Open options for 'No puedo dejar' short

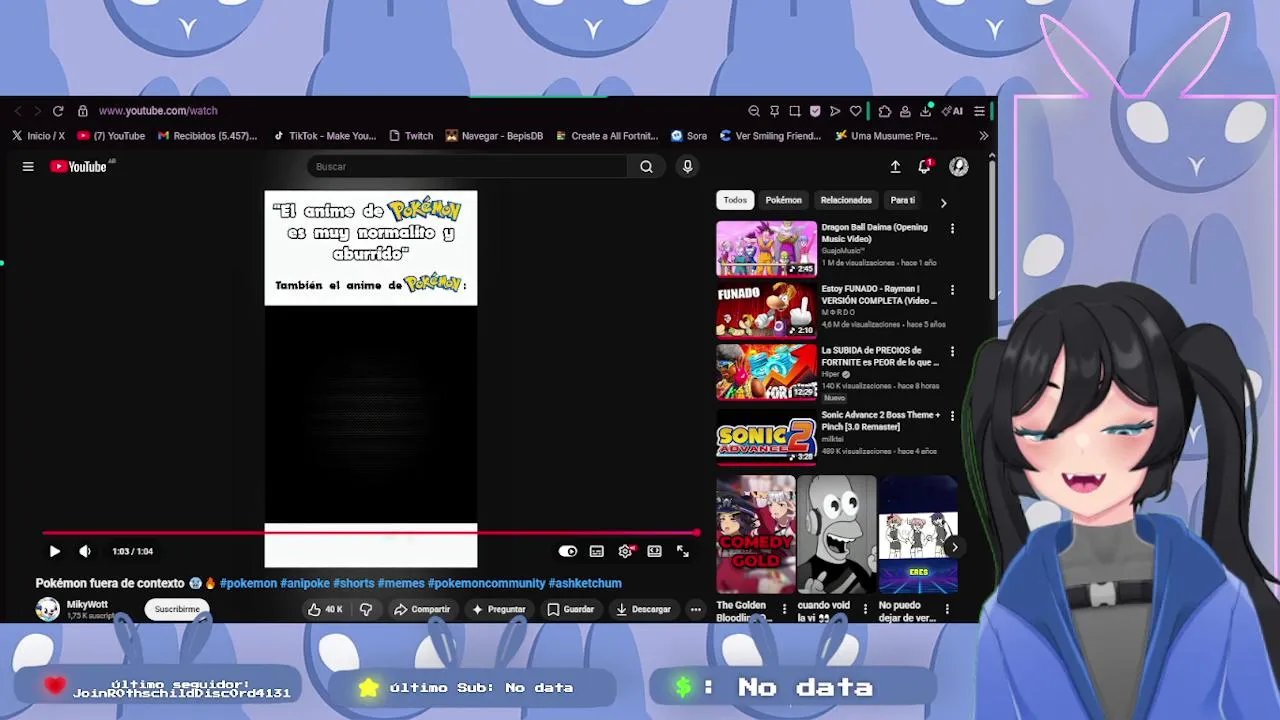click(x=947, y=608)
